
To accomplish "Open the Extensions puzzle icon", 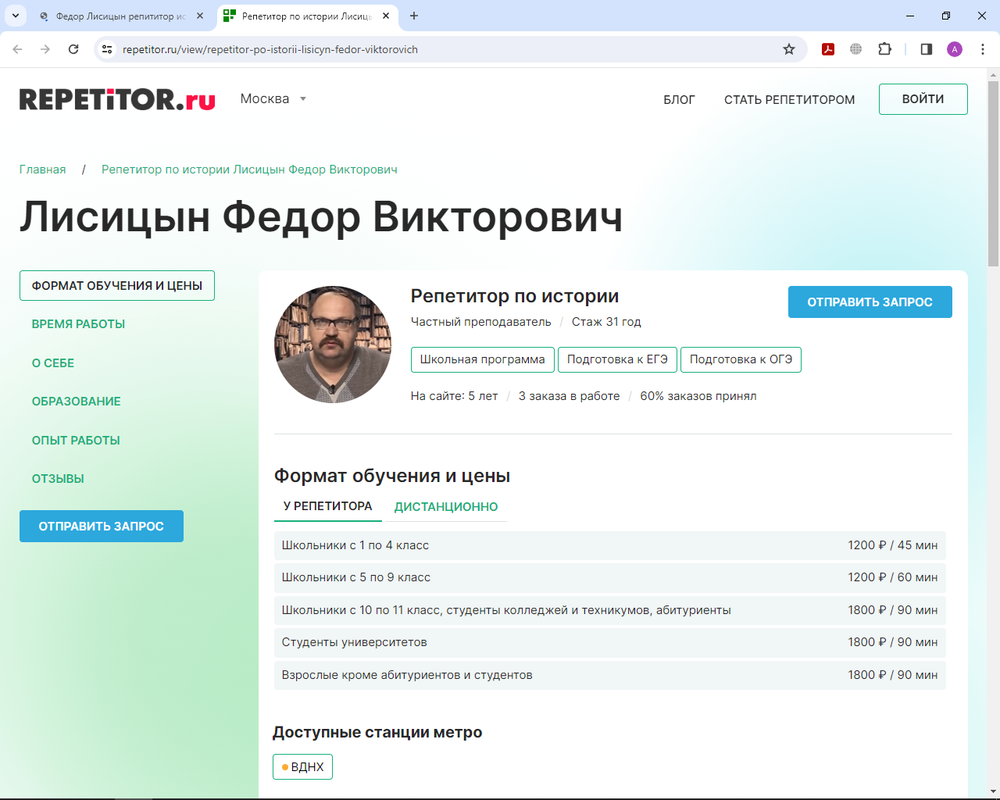I will click(885, 49).
